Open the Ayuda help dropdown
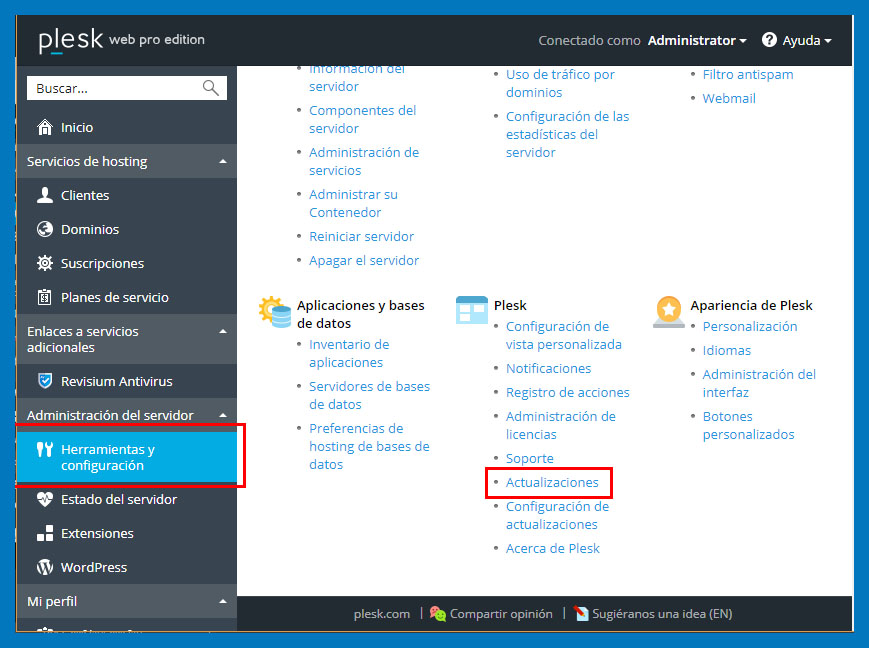The image size is (869, 648). 806,40
